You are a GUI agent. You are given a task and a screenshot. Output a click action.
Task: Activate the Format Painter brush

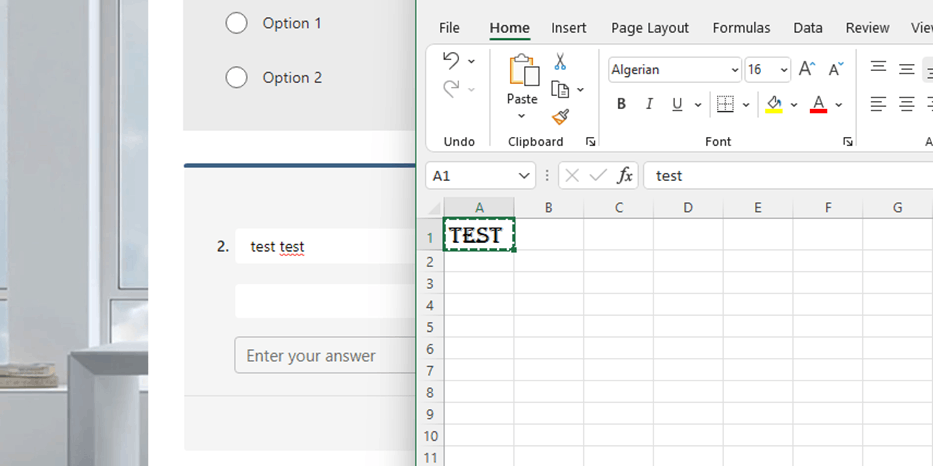point(560,117)
